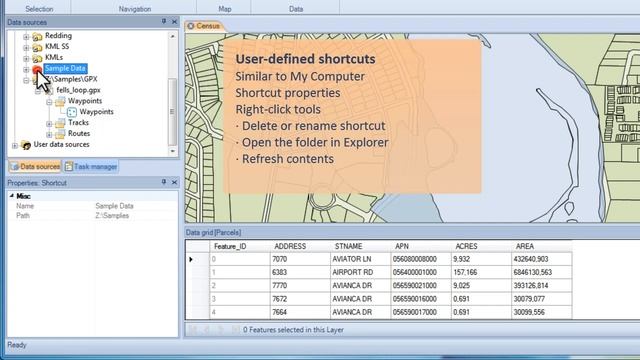
Task: Click the AIRPORT RD street name cell
Action: [361, 273]
